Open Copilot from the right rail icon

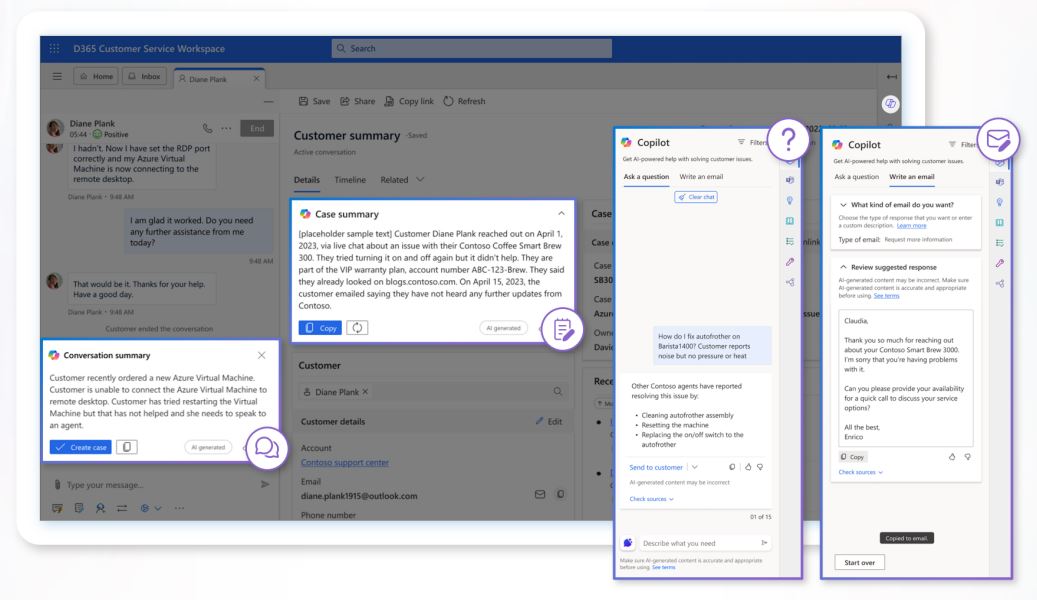pos(890,103)
